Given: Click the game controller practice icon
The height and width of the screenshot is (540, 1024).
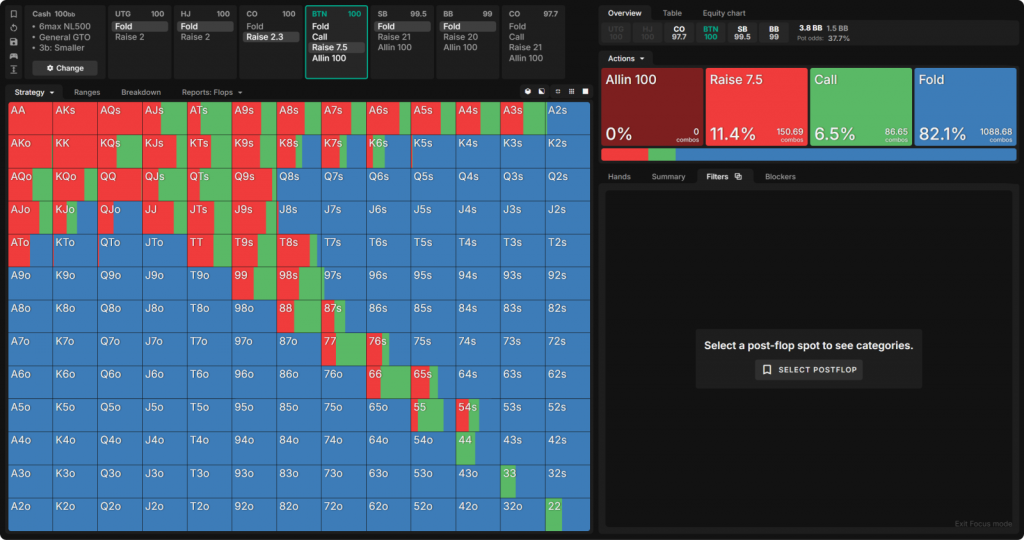Looking at the screenshot, I should click(13, 55).
